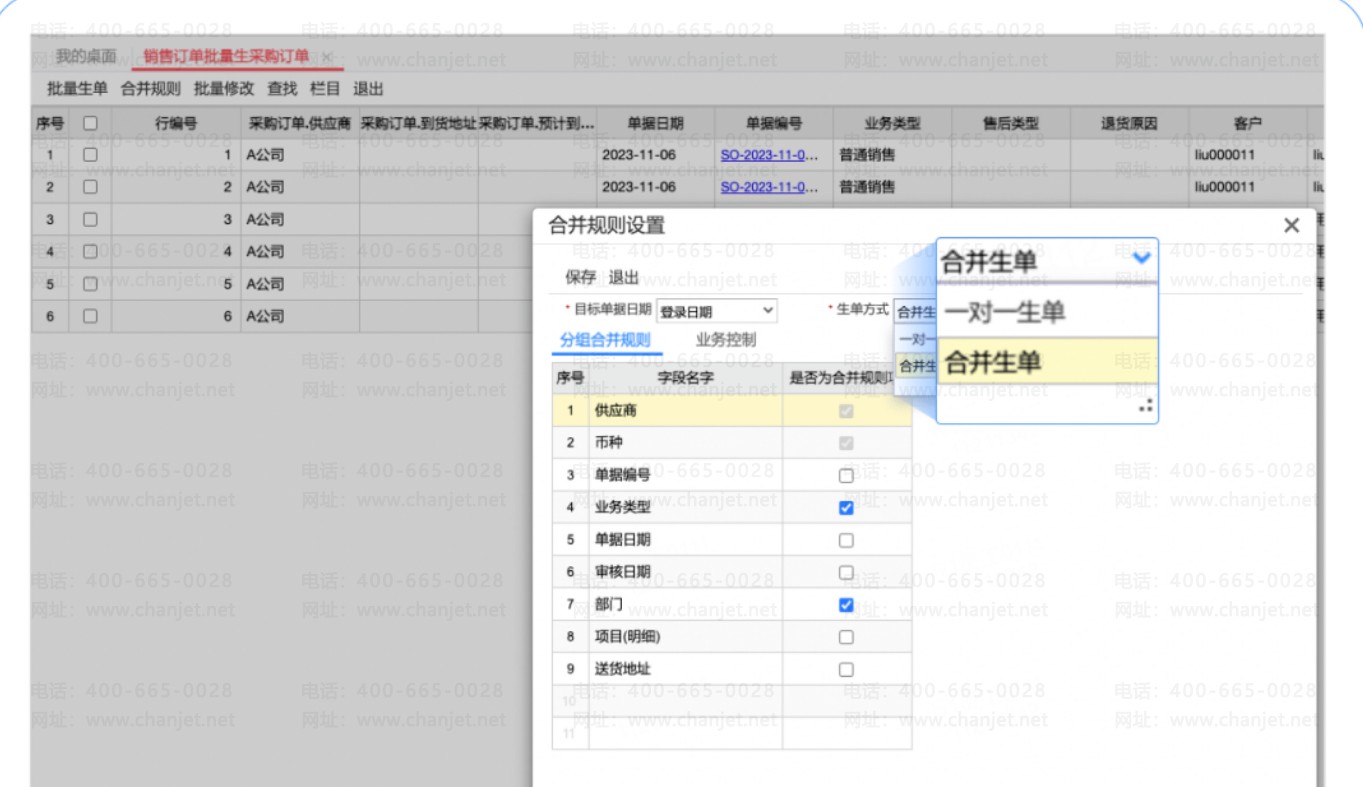Enable 单据编号 as a merge rule
Image resolution: width=1363 pixels, height=787 pixels.
pyautogui.click(x=846, y=476)
